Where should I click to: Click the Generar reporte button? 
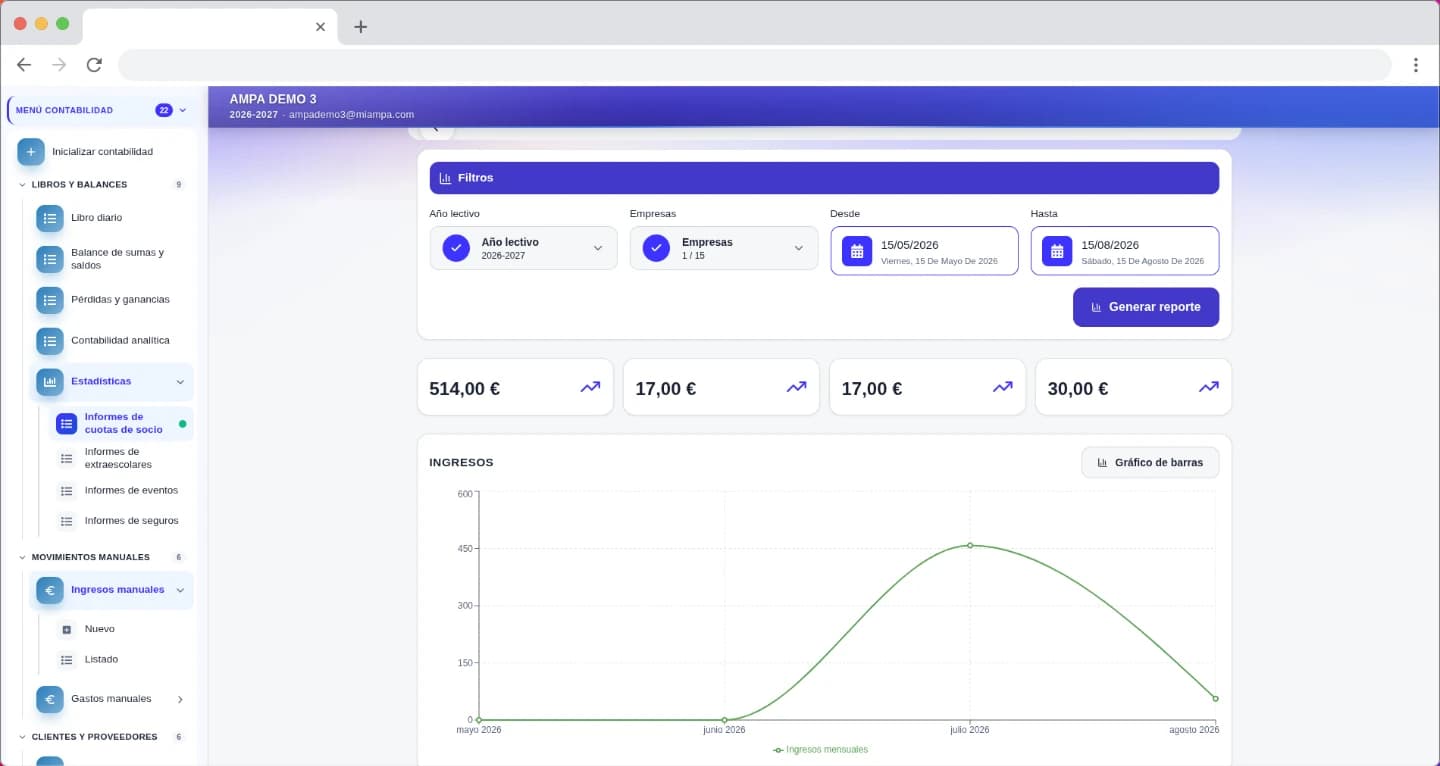pyautogui.click(x=1146, y=307)
